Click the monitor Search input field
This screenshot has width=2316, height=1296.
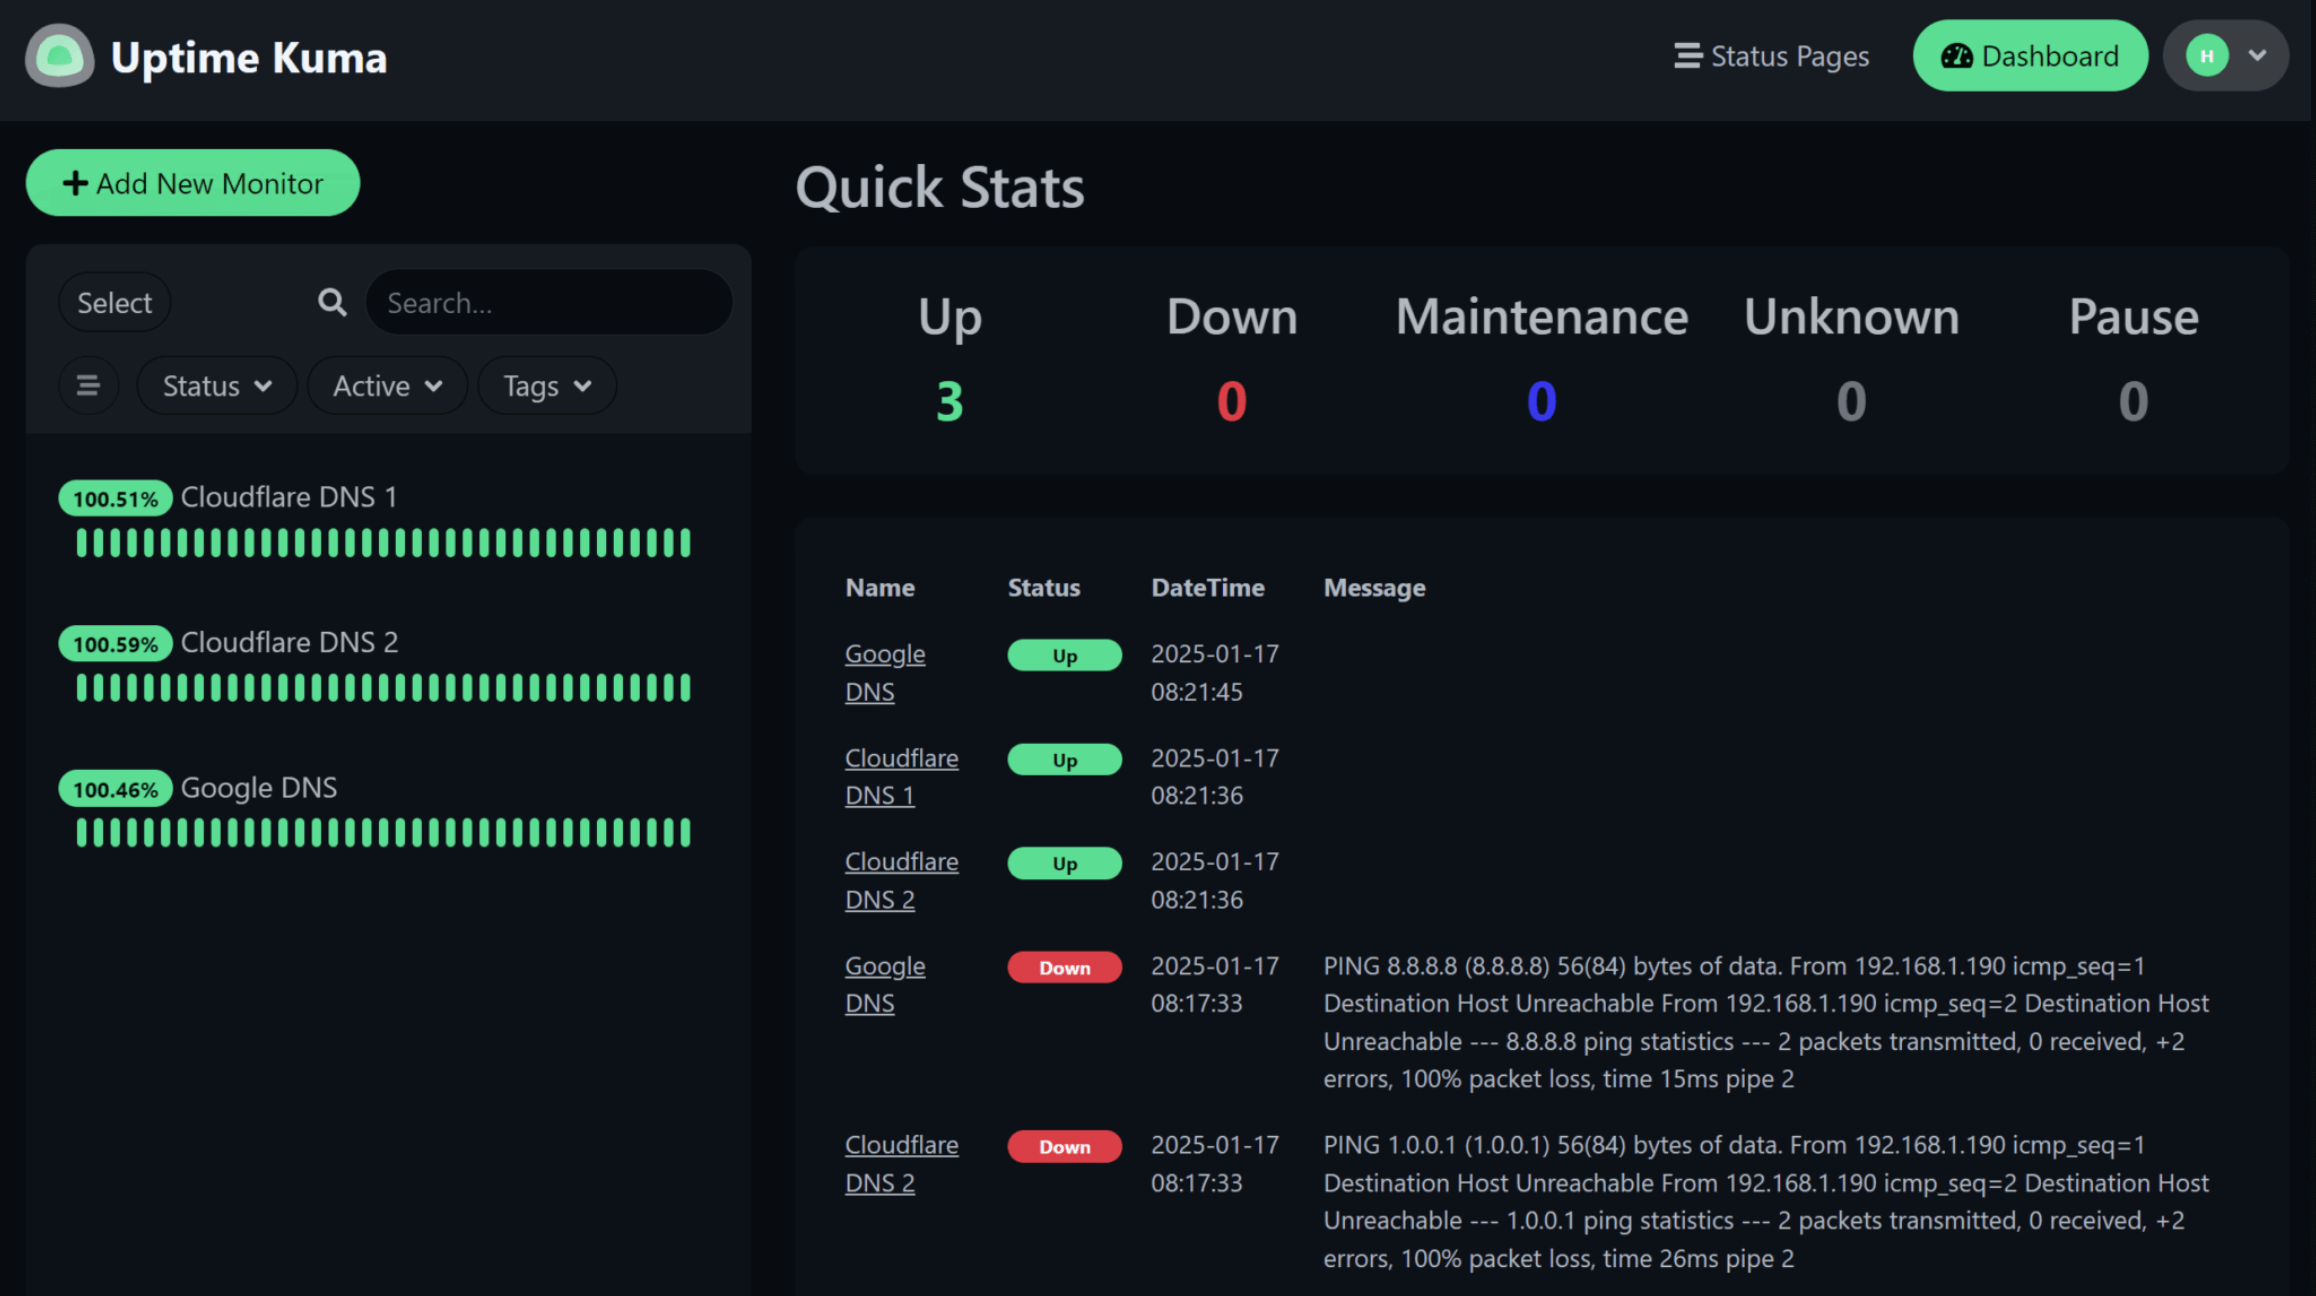[x=549, y=302]
